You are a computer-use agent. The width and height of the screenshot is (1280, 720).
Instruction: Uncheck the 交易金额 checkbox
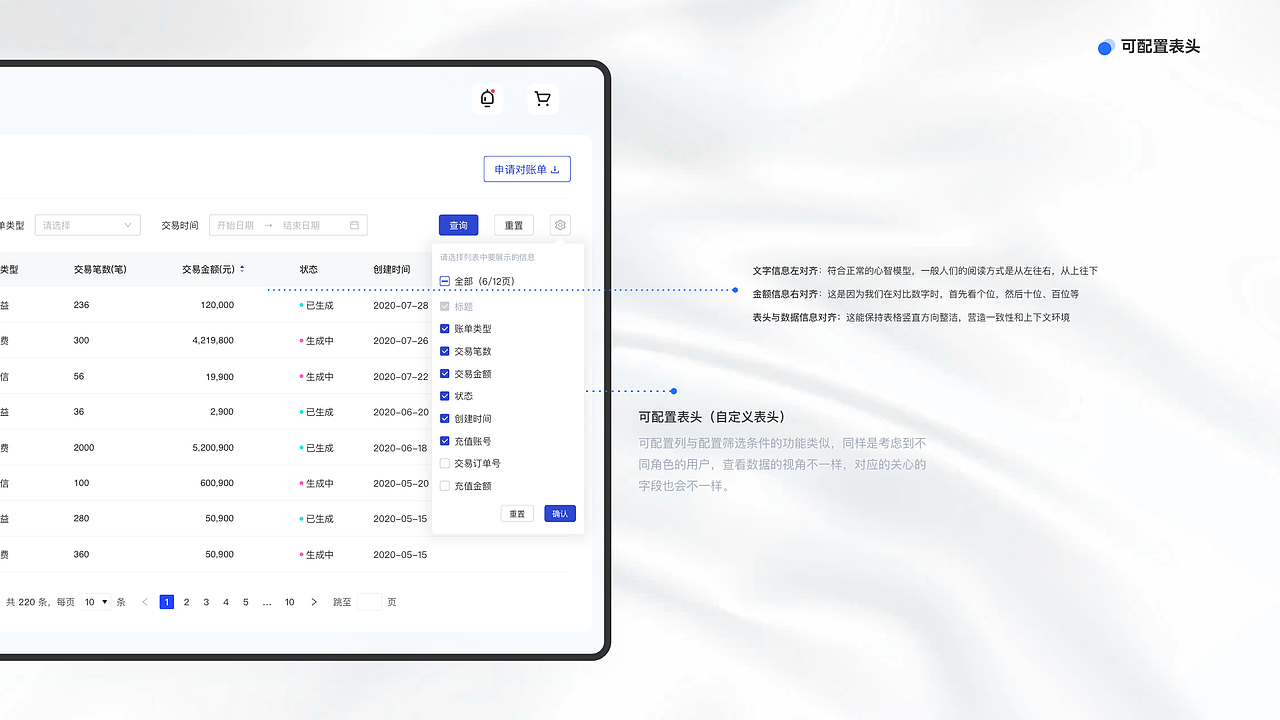(x=445, y=373)
